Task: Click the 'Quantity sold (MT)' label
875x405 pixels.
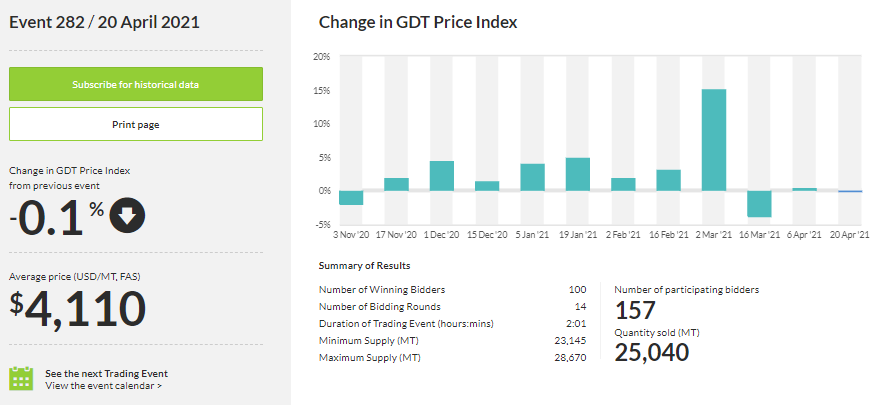Action: pos(657,332)
